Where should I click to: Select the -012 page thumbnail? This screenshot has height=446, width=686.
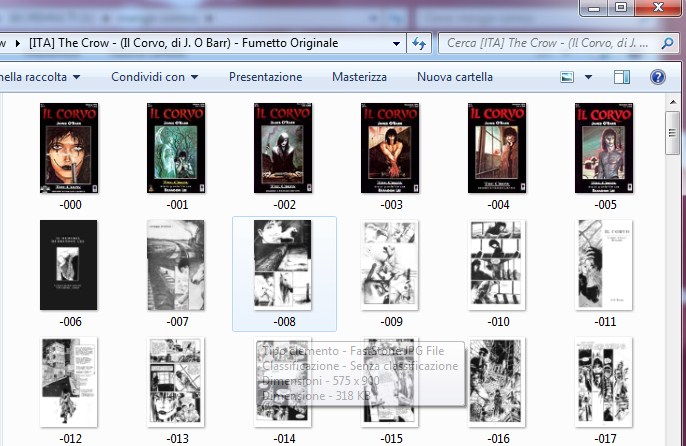pyautogui.click(x=69, y=382)
